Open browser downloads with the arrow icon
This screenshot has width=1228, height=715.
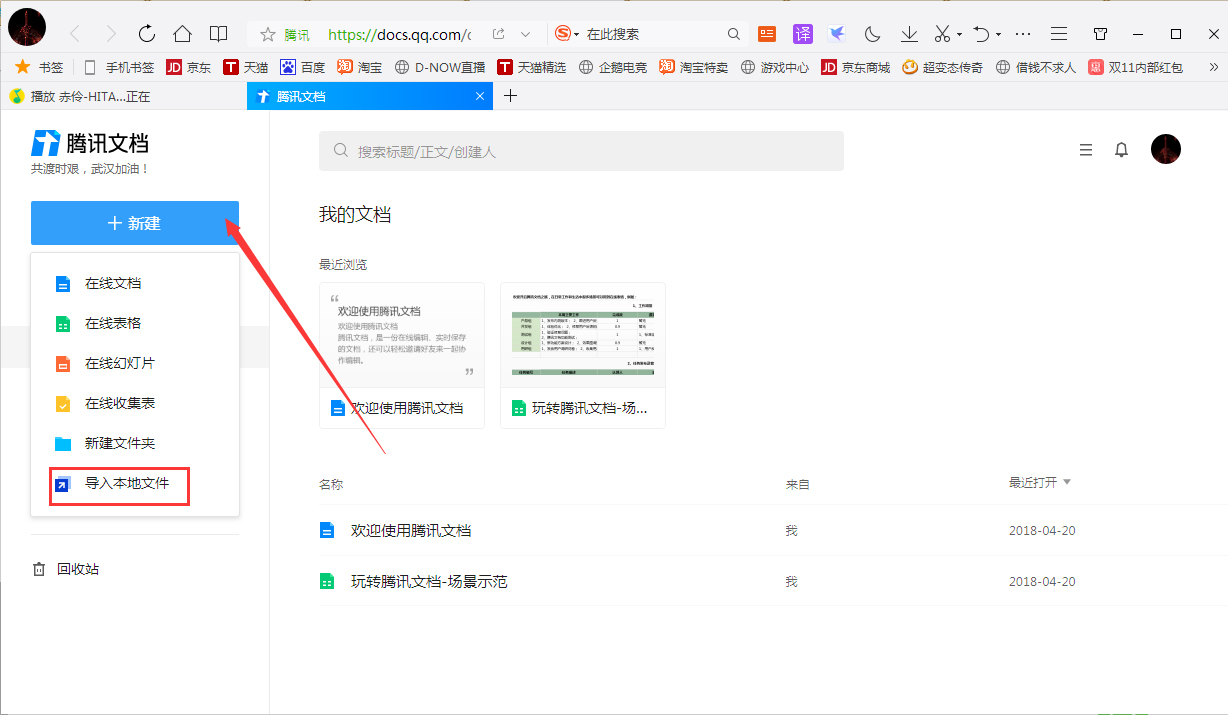click(908, 33)
